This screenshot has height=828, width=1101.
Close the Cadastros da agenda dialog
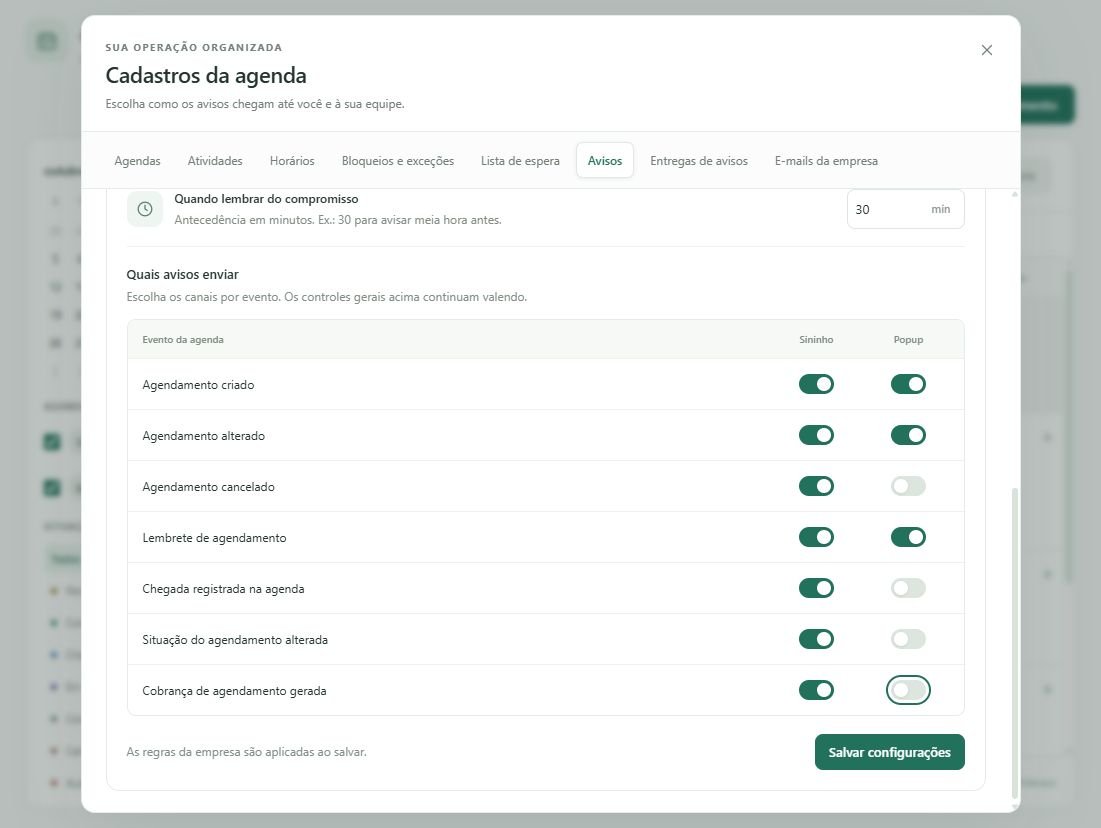tap(987, 50)
